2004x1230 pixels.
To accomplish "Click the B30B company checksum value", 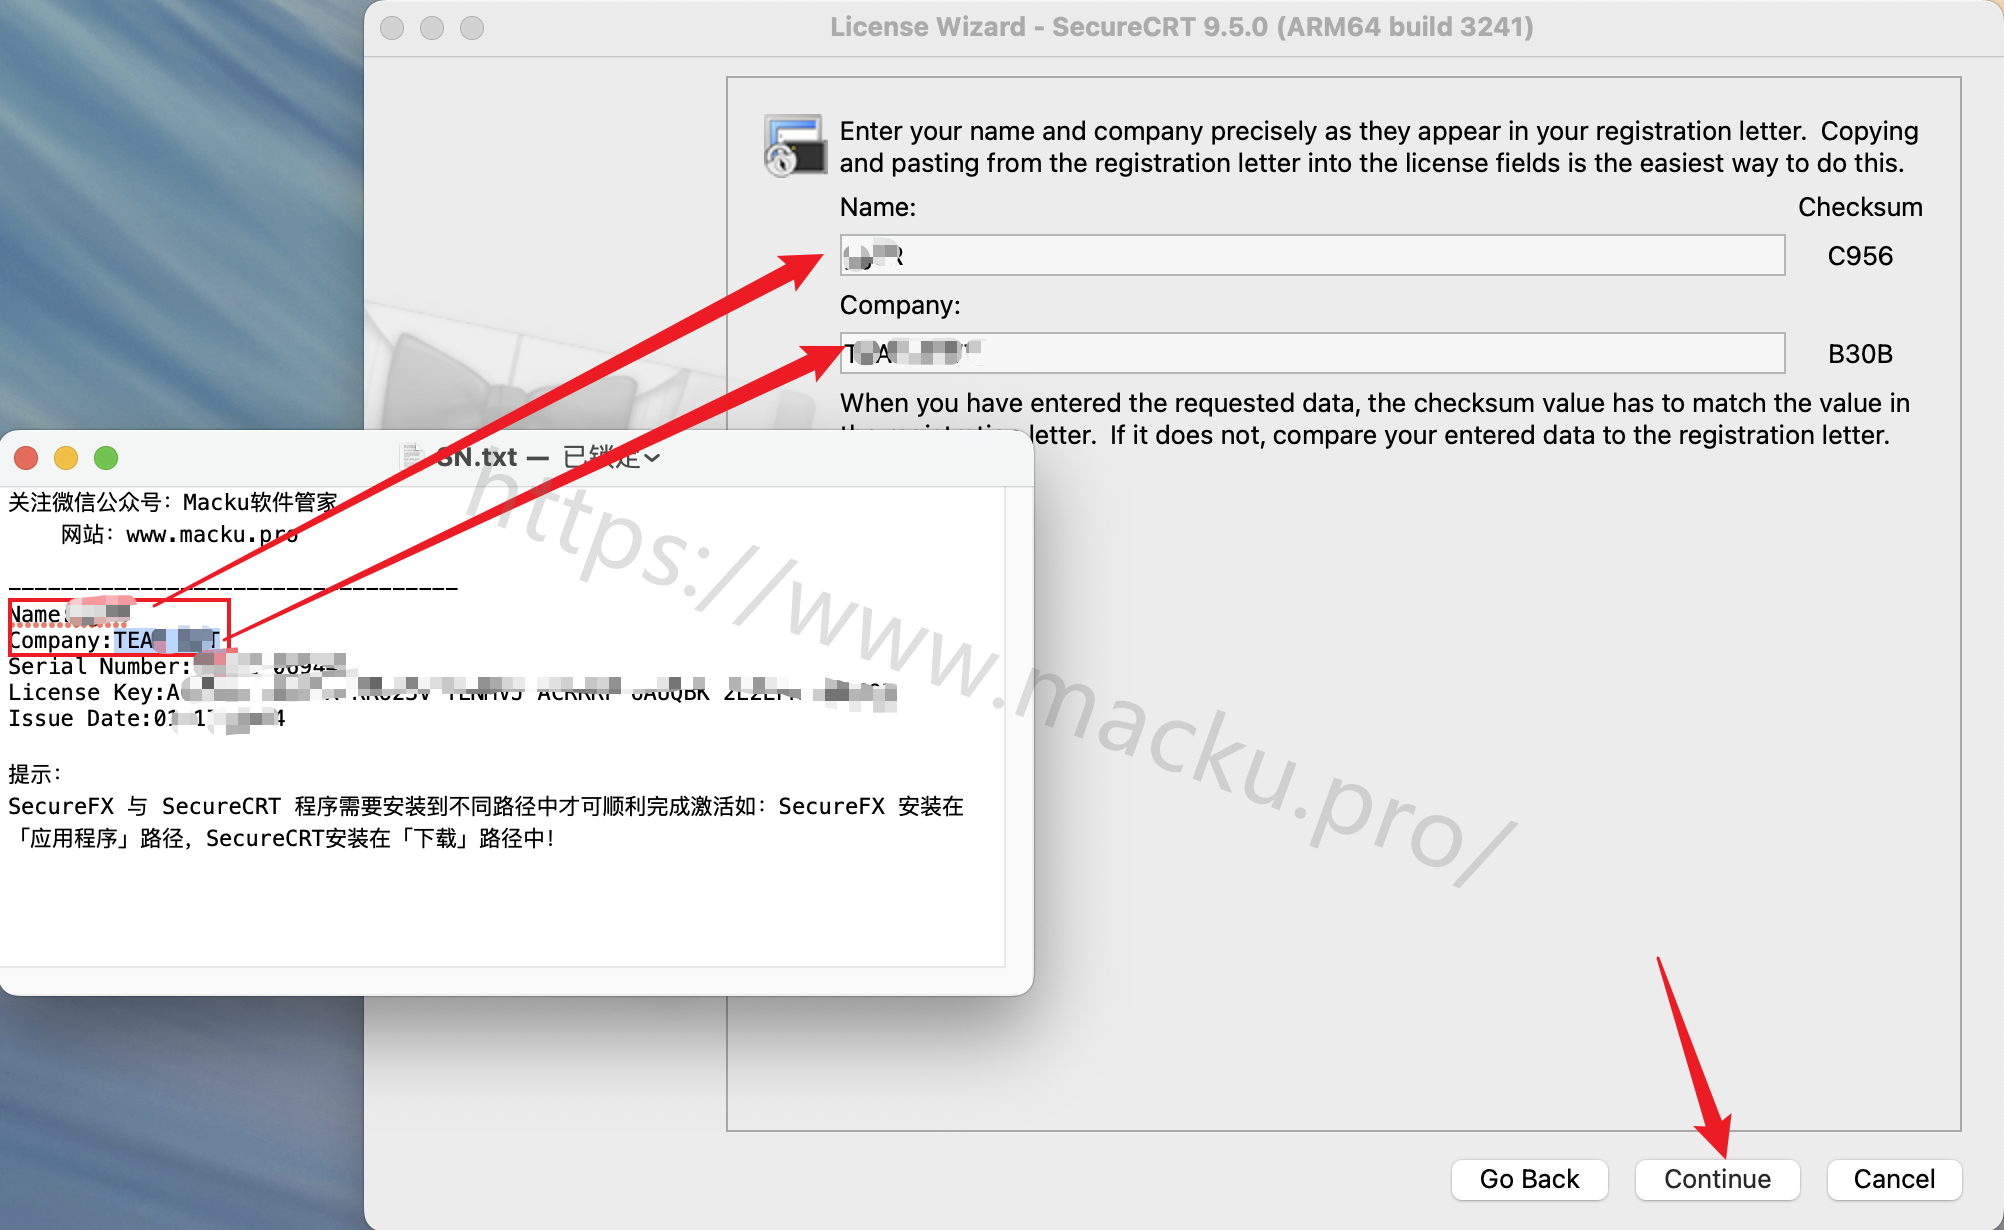I will click(1860, 354).
